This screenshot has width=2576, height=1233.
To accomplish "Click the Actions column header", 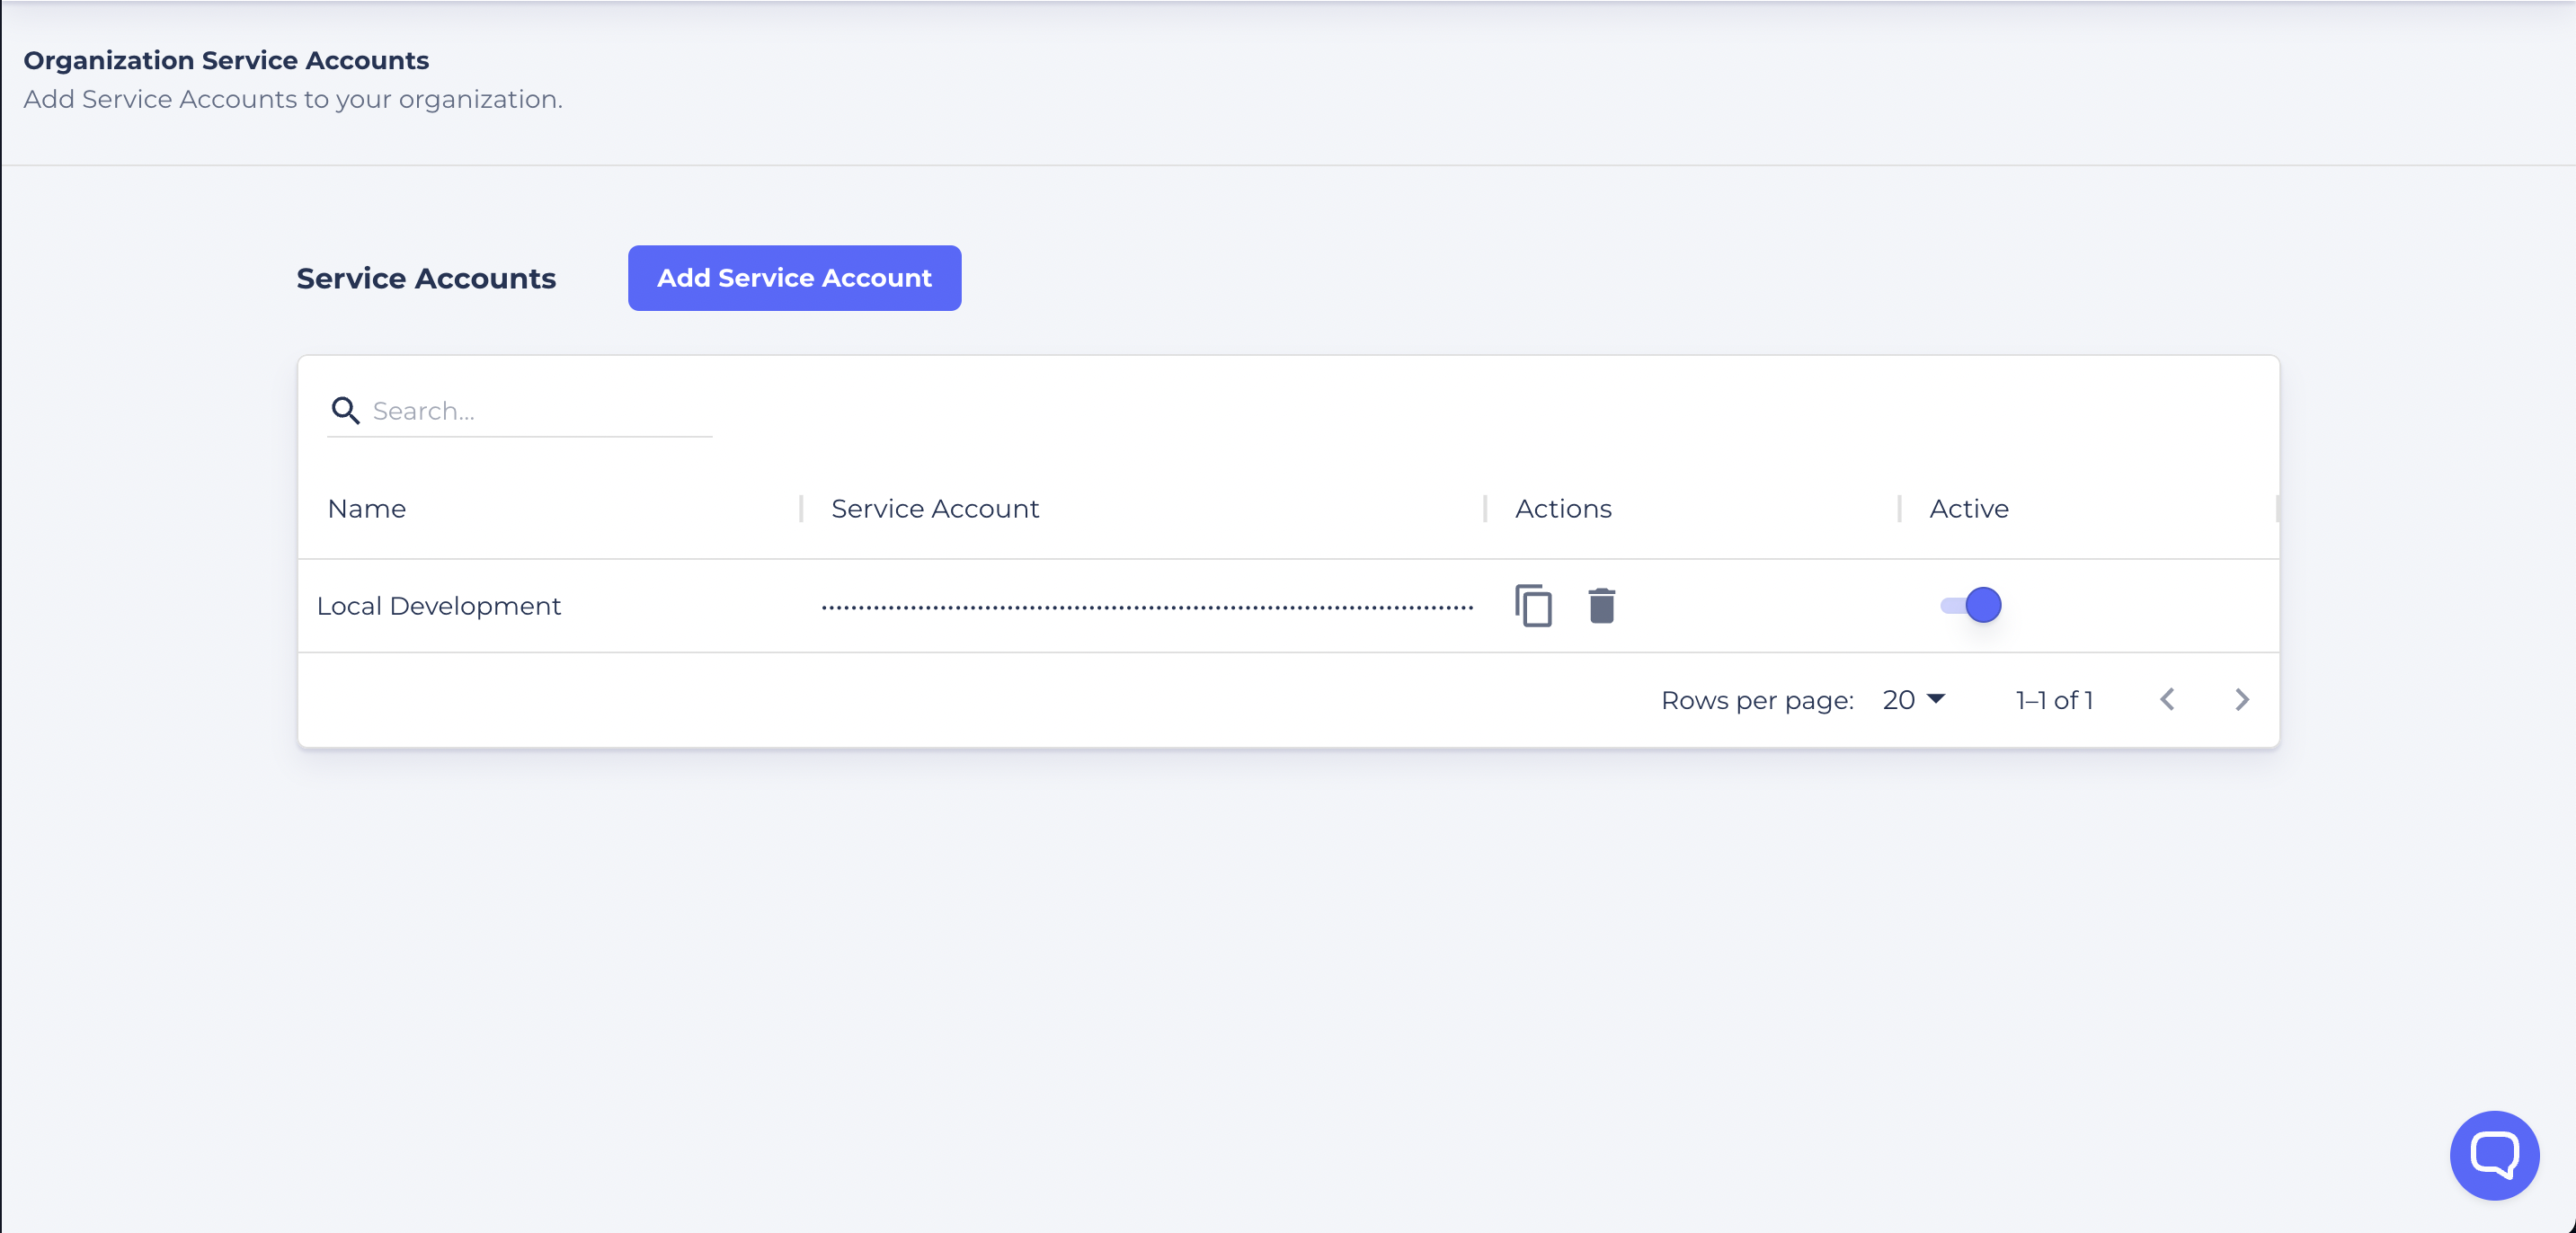I will click(1563, 508).
